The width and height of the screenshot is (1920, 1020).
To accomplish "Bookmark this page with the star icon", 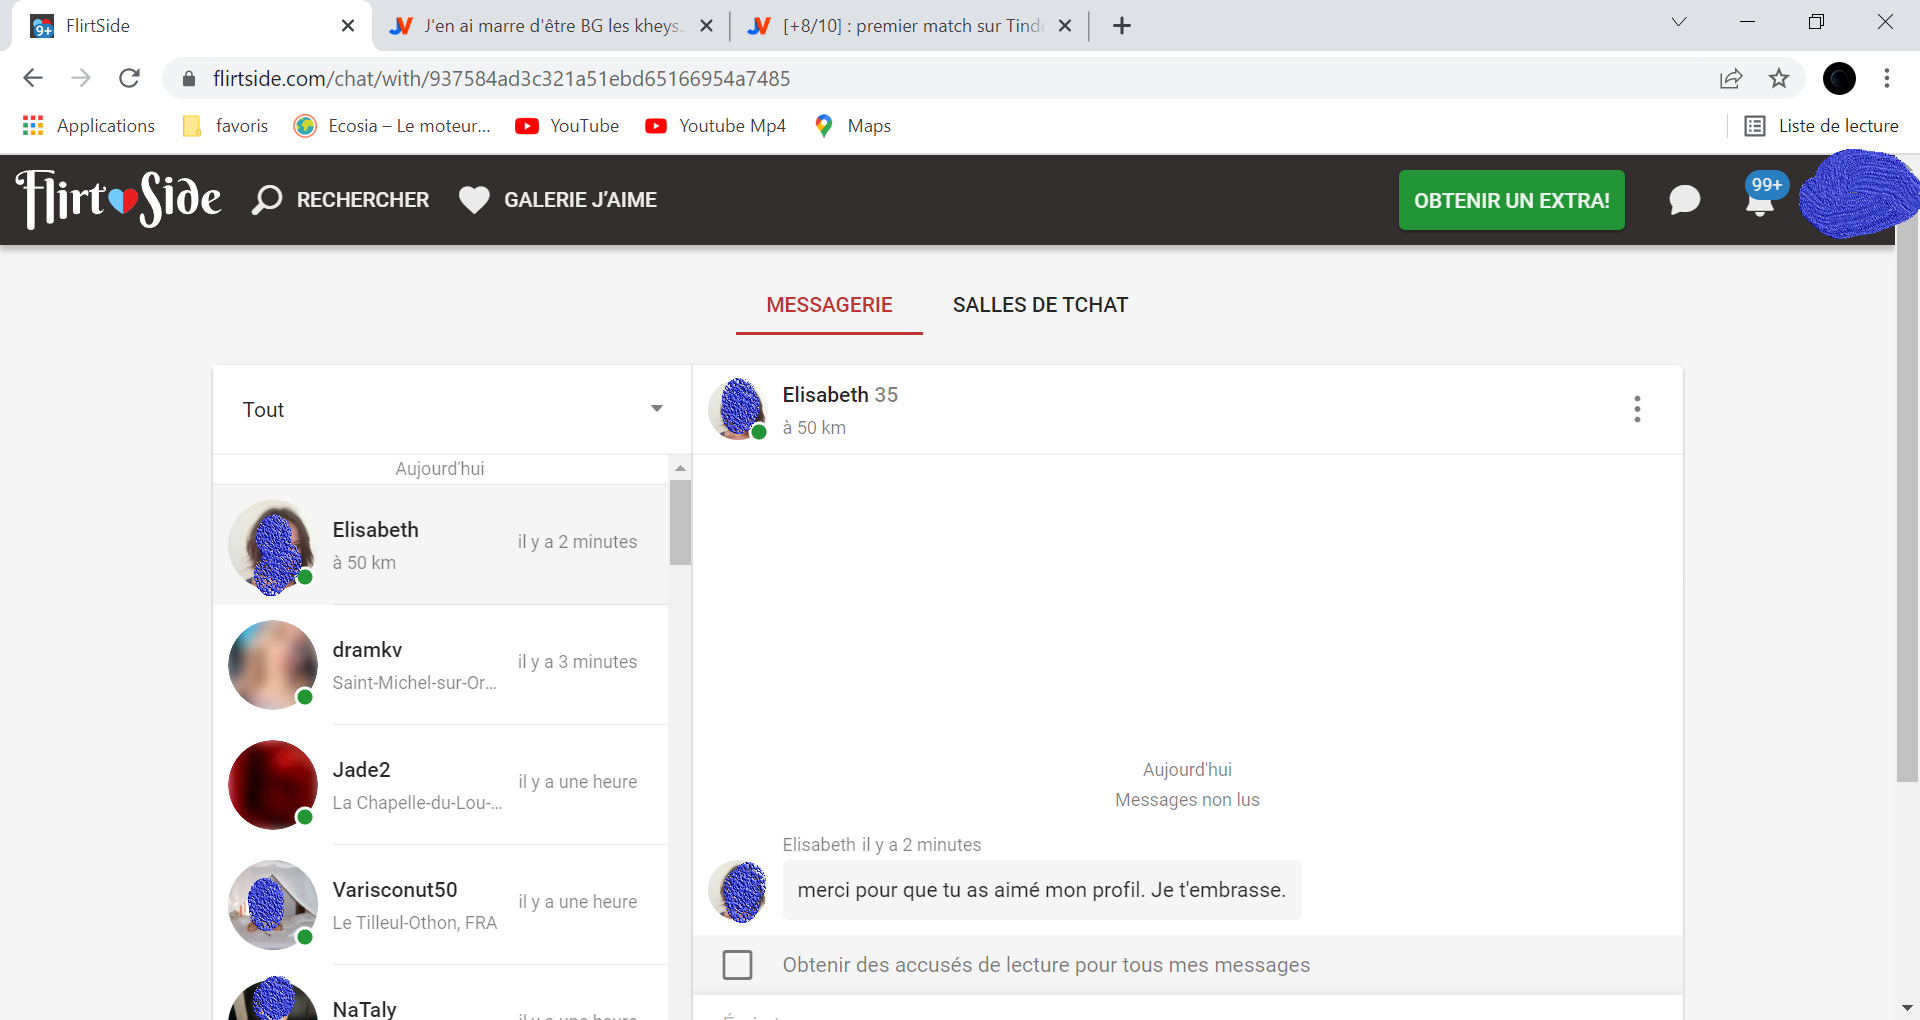I will (1779, 78).
